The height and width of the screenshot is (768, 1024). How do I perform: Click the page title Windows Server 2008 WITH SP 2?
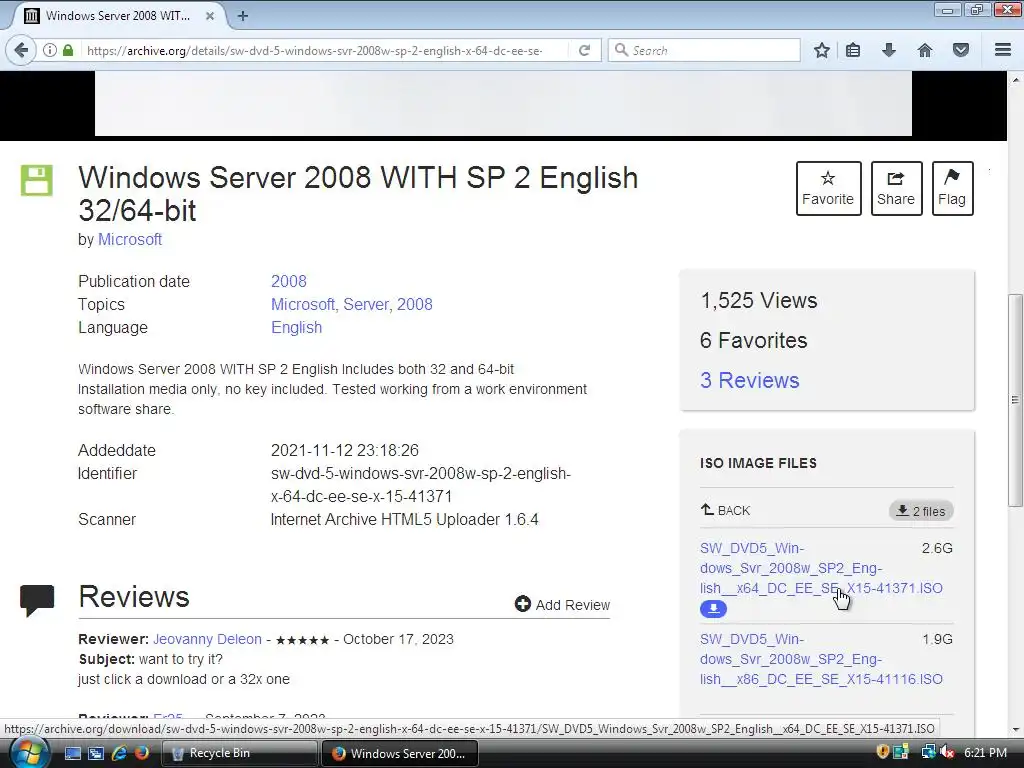[x=358, y=194]
